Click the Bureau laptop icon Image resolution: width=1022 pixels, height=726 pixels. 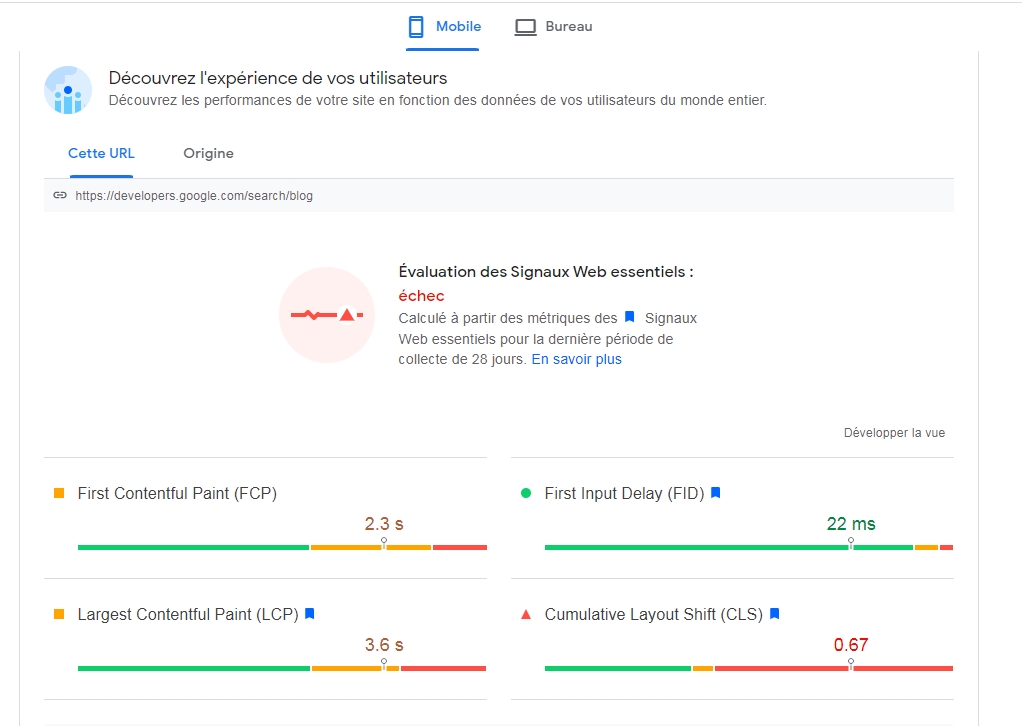(x=525, y=27)
